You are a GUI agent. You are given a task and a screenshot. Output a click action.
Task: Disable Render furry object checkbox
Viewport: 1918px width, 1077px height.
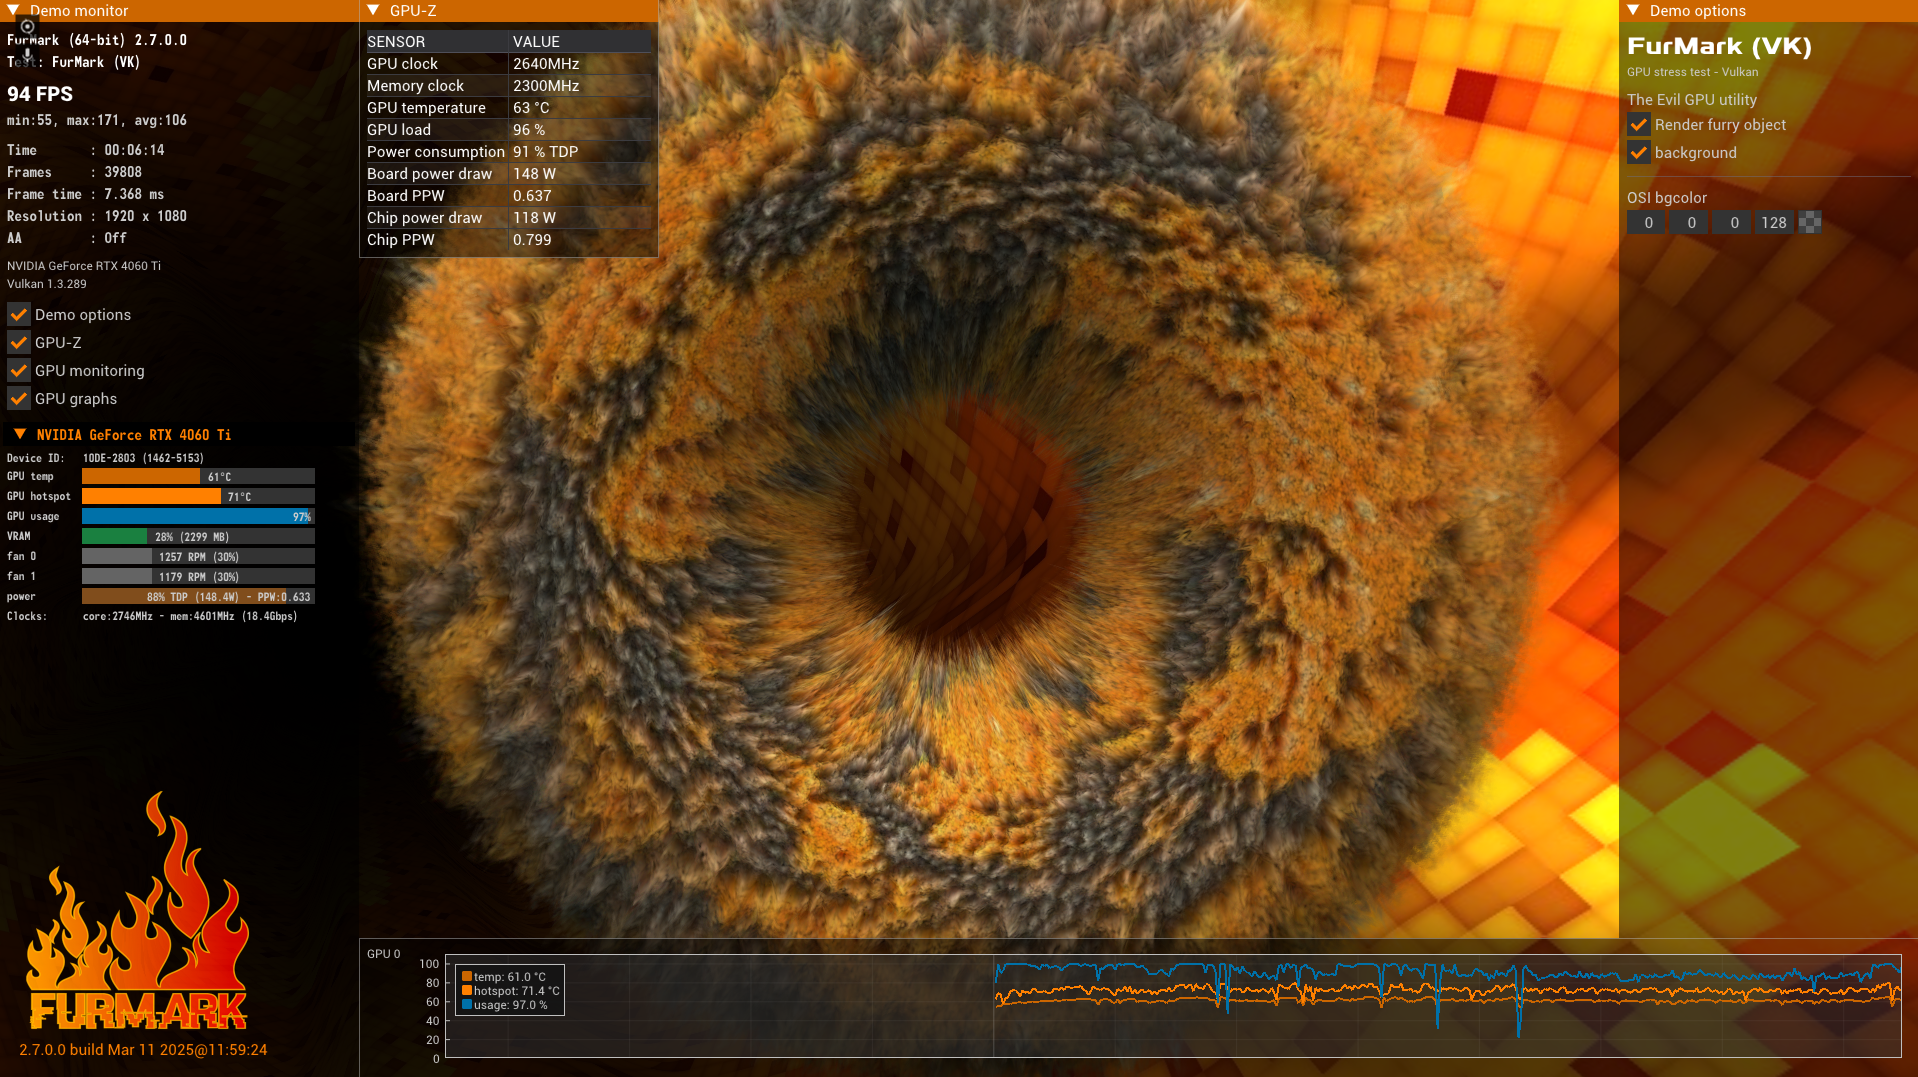(1638, 124)
